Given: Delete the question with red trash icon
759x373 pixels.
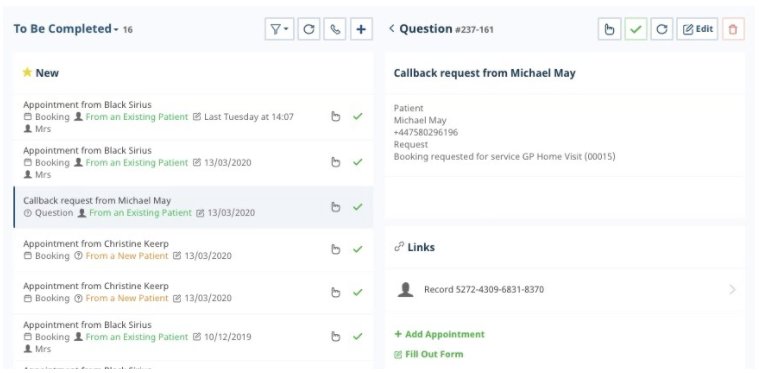Looking at the screenshot, I should tap(733, 30).
